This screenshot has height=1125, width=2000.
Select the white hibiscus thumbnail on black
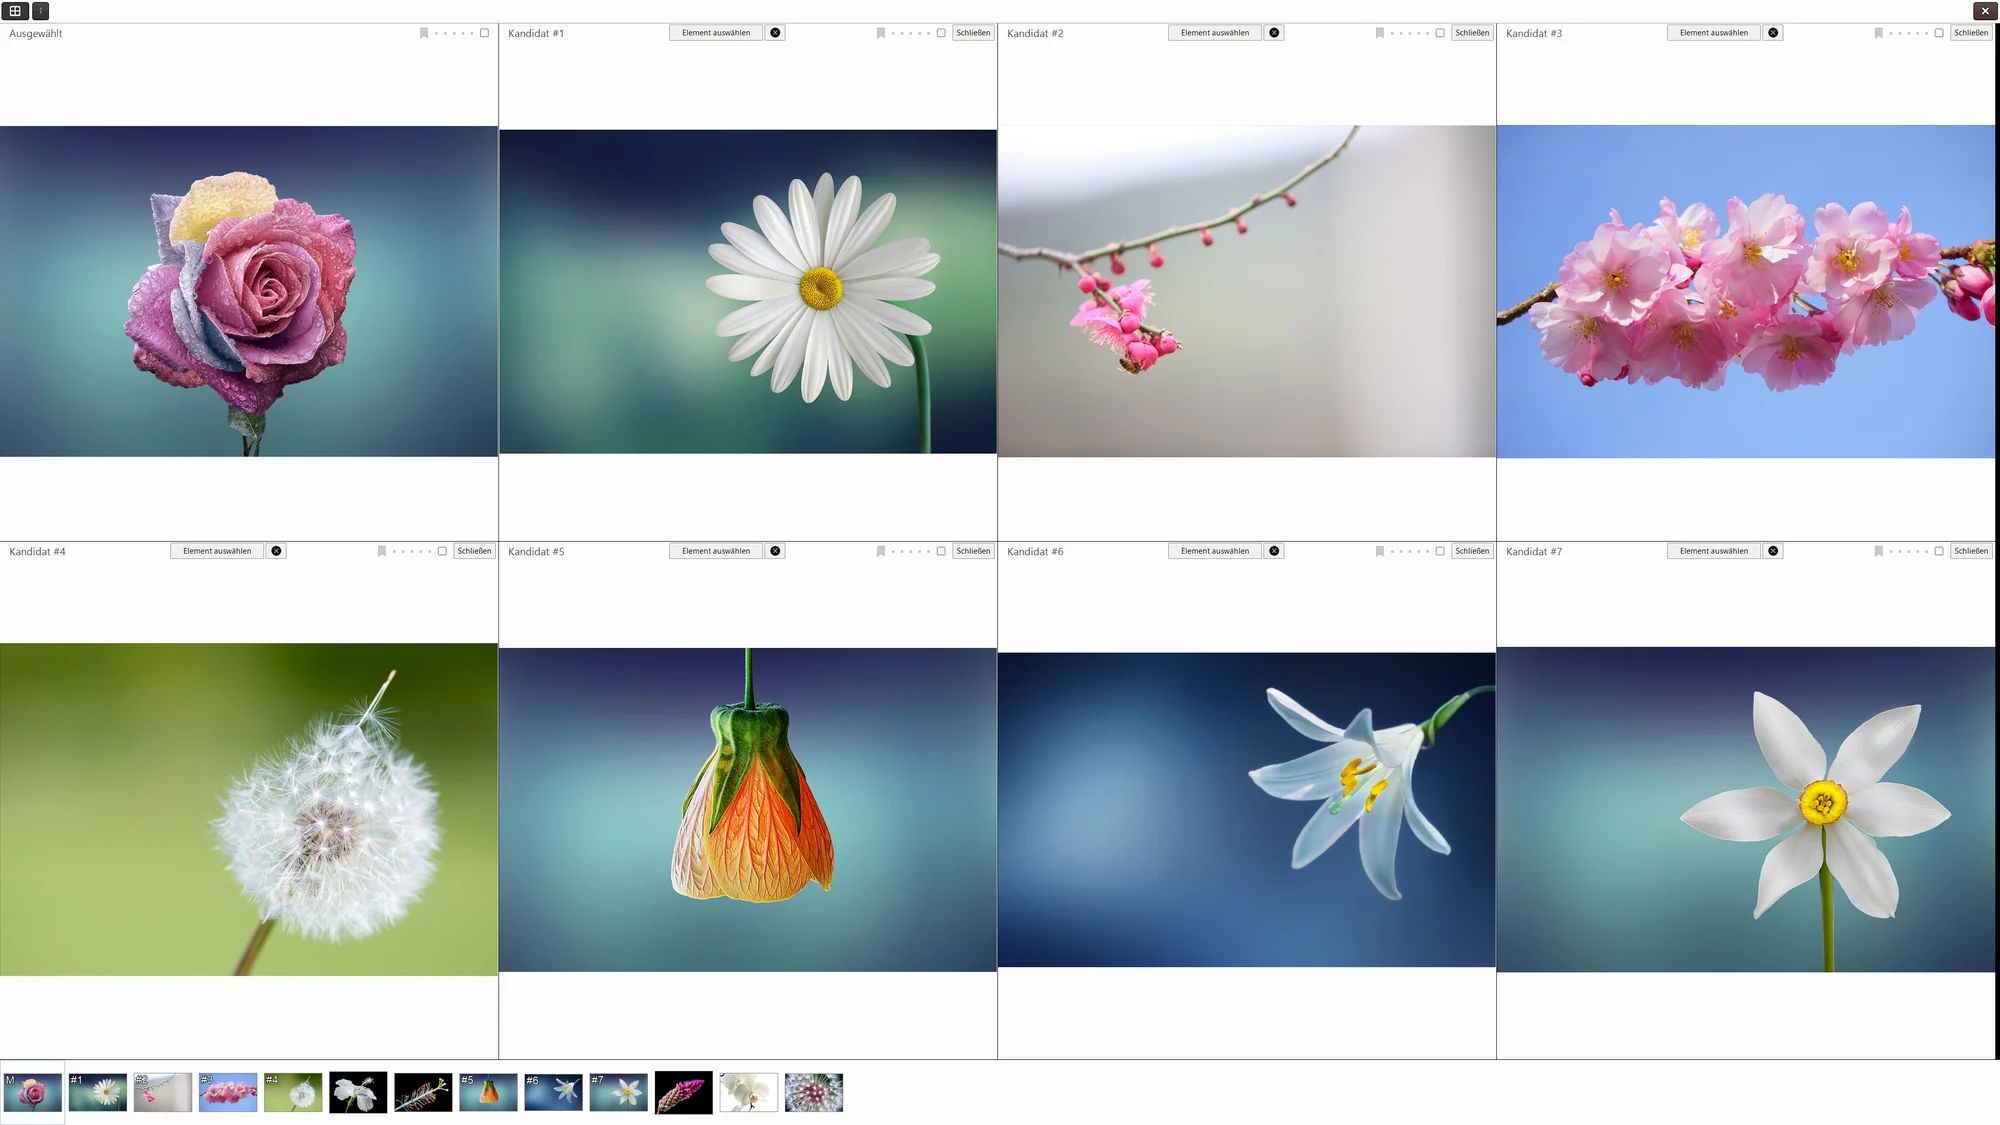click(x=358, y=1093)
